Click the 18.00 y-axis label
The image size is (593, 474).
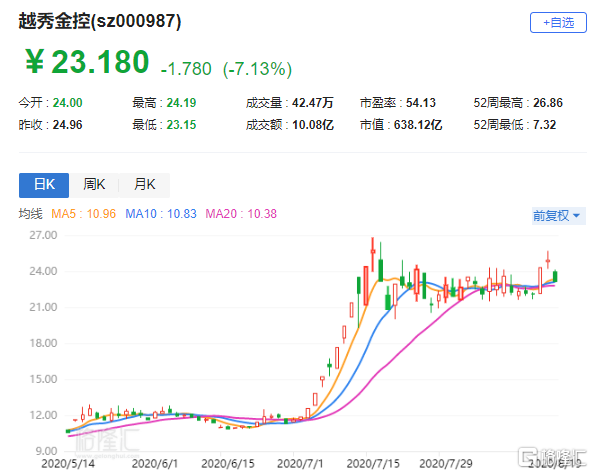43,343
